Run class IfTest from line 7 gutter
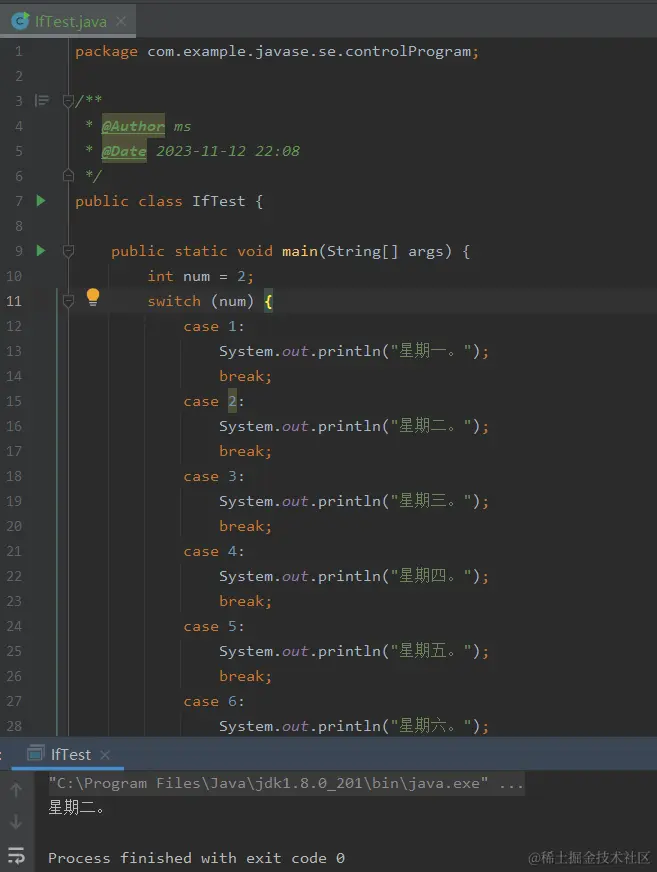Viewport: 657px width, 872px height. tap(41, 200)
